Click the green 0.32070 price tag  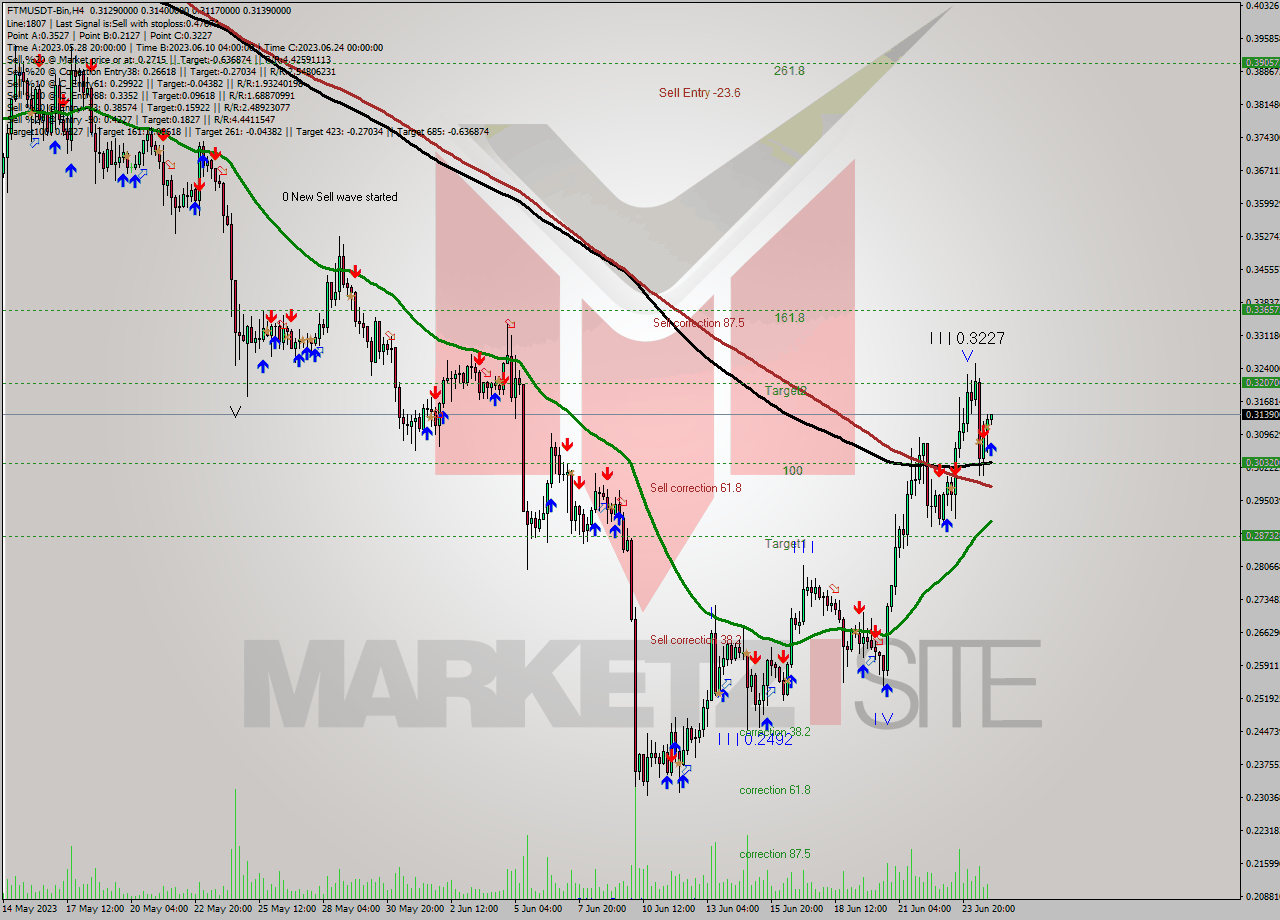click(1260, 383)
